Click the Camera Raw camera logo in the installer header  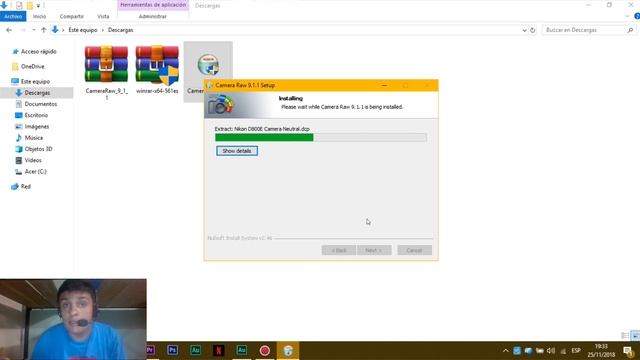[220, 104]
